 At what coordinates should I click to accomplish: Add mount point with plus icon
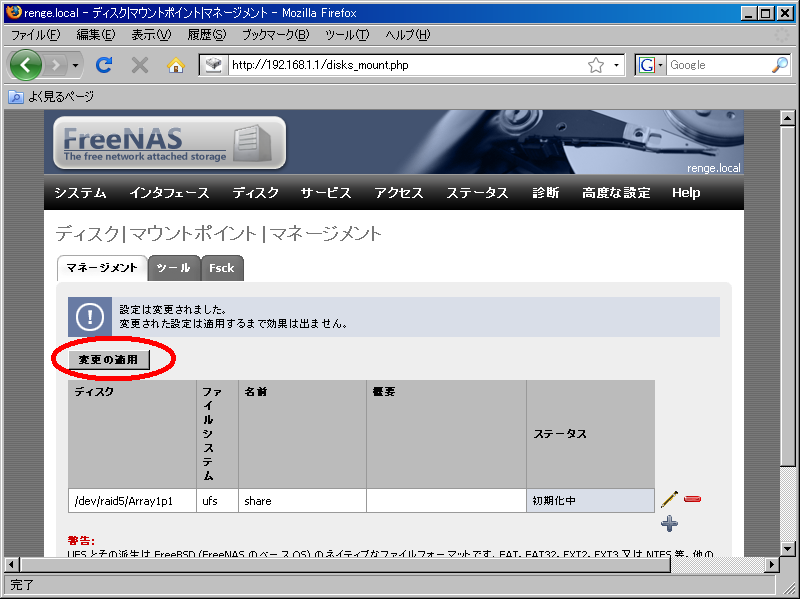click(x=669, y=523)
